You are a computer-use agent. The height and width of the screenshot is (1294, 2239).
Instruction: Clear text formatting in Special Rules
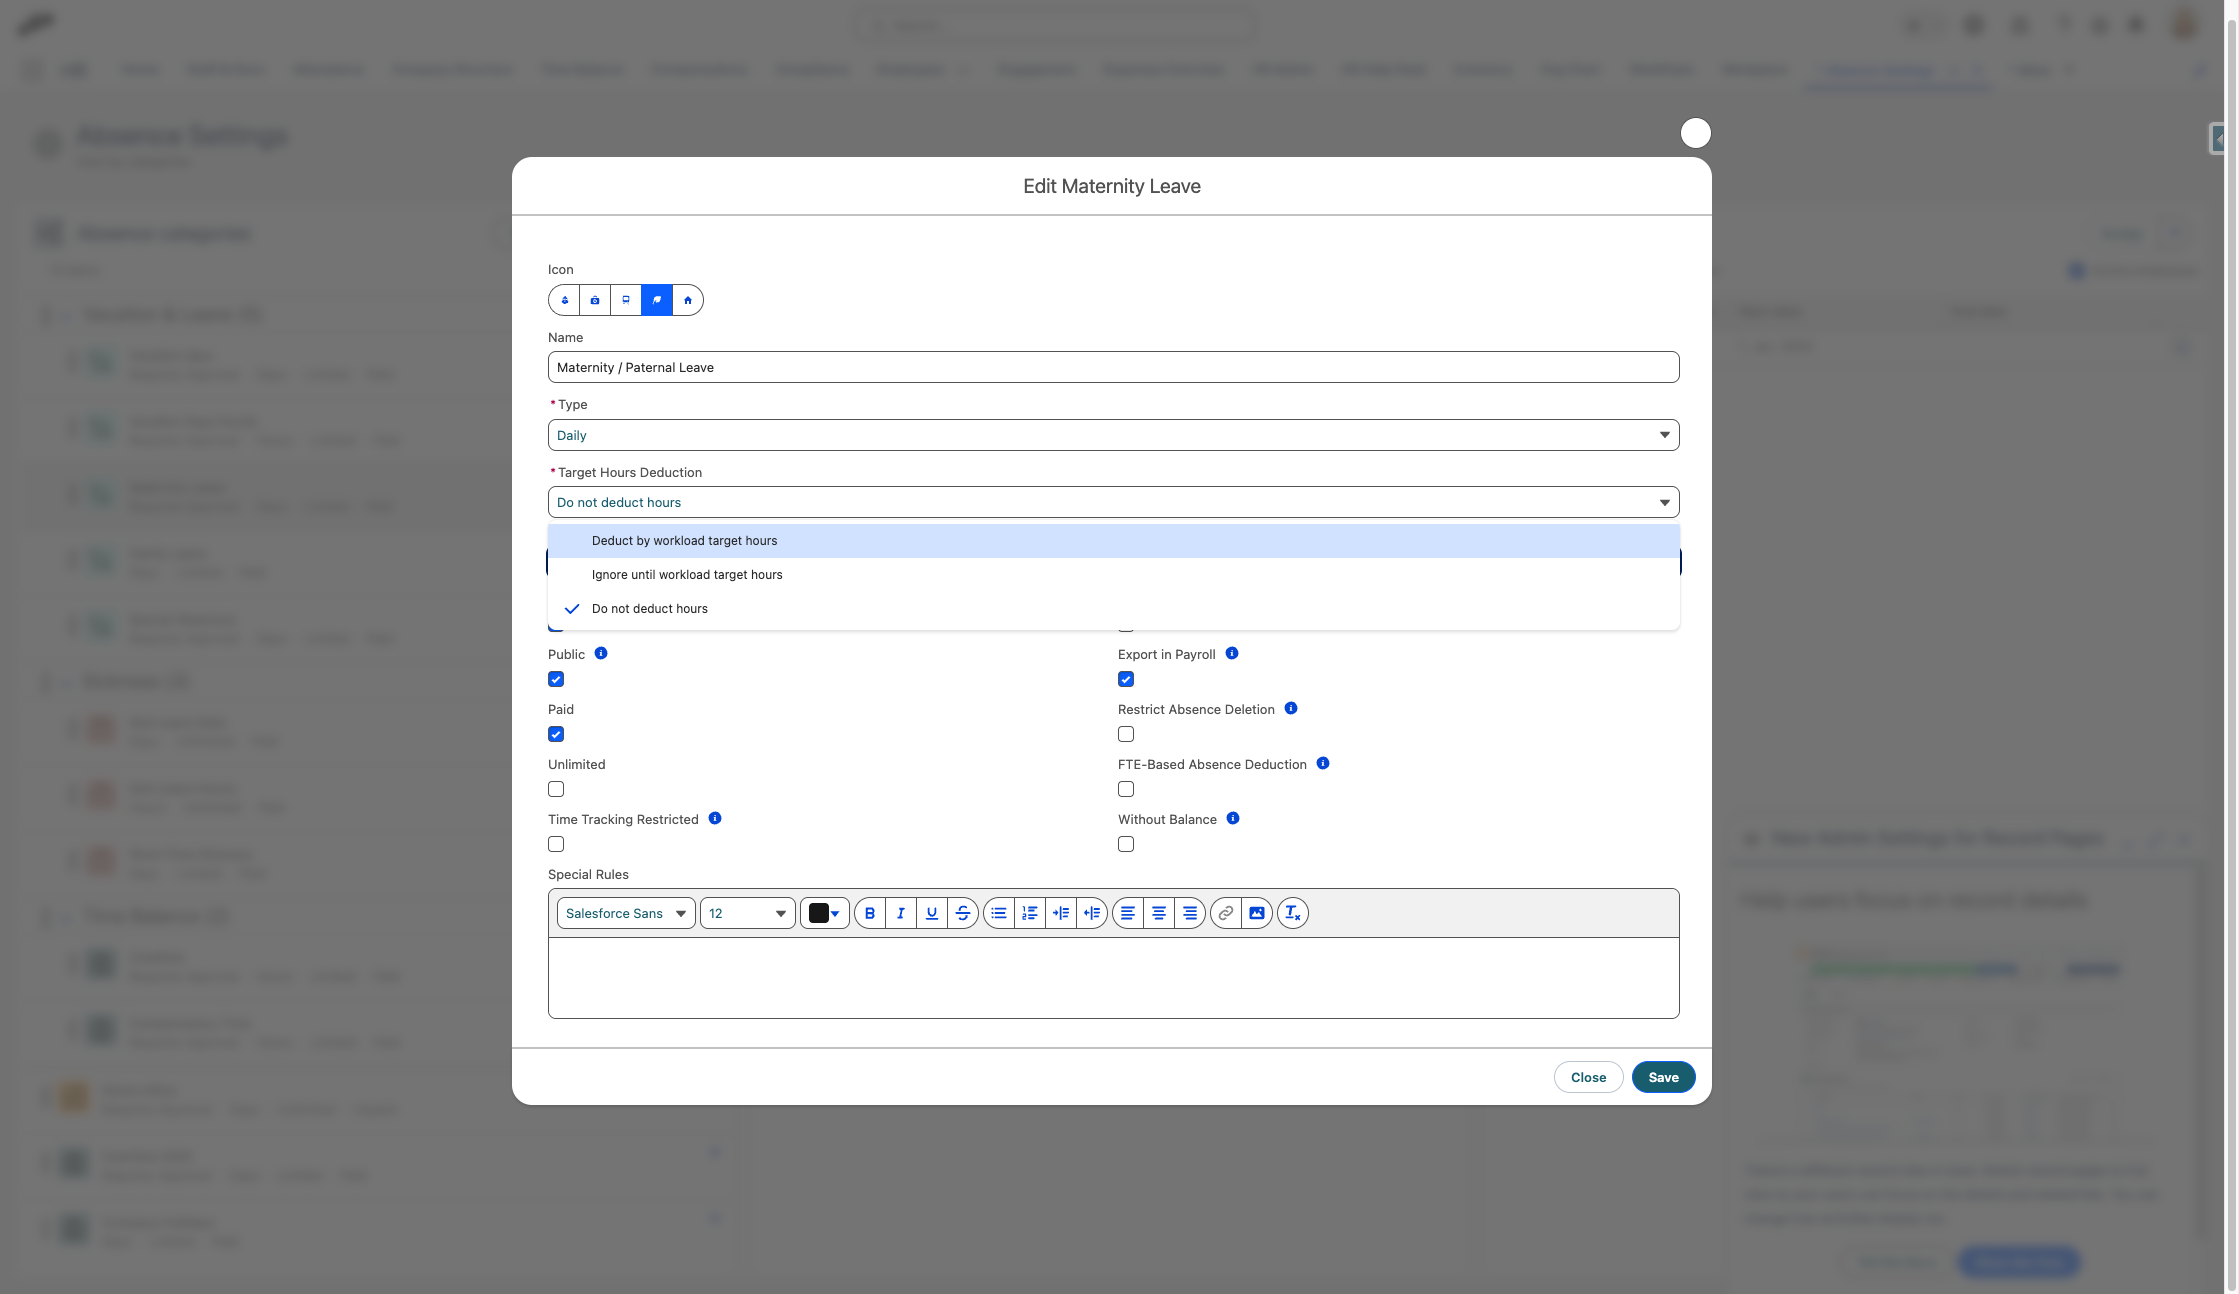pos(1292,913)
